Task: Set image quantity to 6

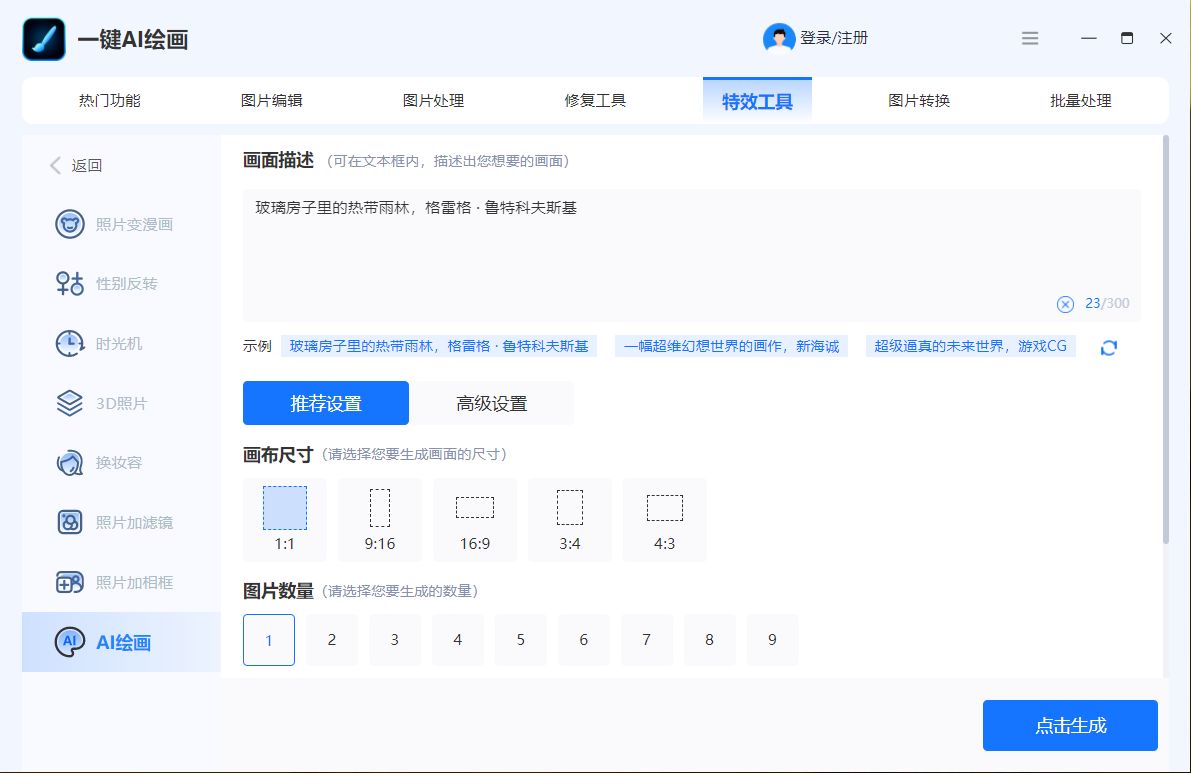Action: click(583, 640)
